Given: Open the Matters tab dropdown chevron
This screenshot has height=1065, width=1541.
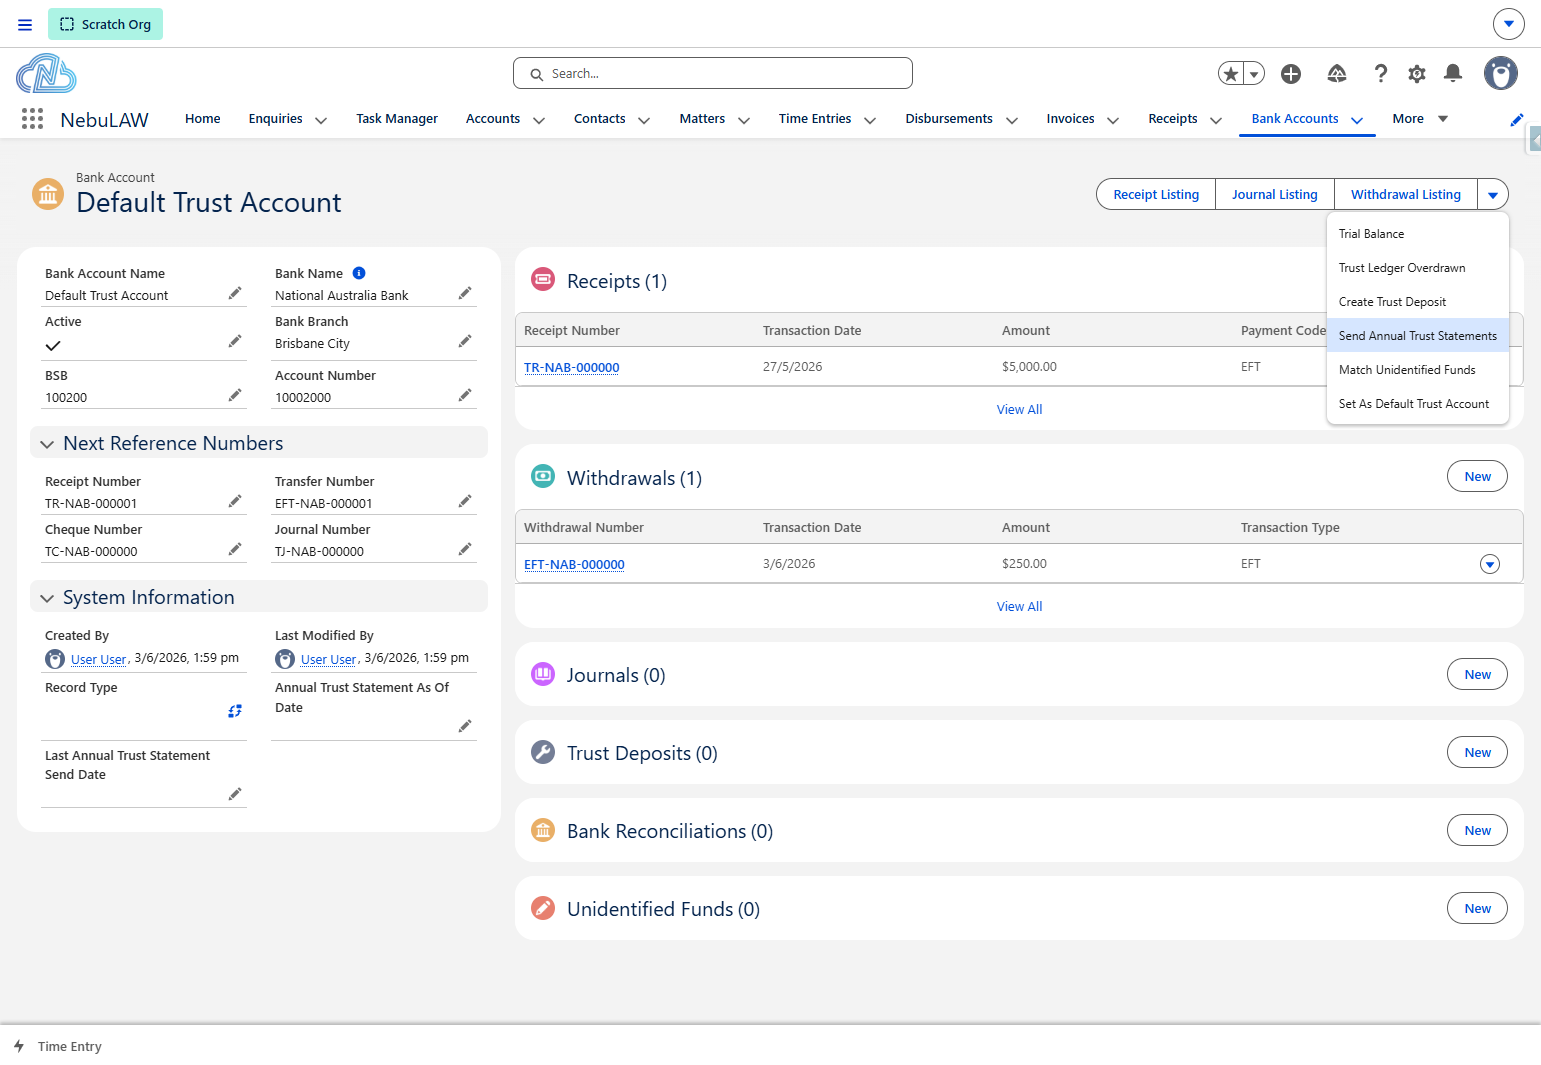Looking at the screenshot, I should pyautogui.click(x=744, y=120).
